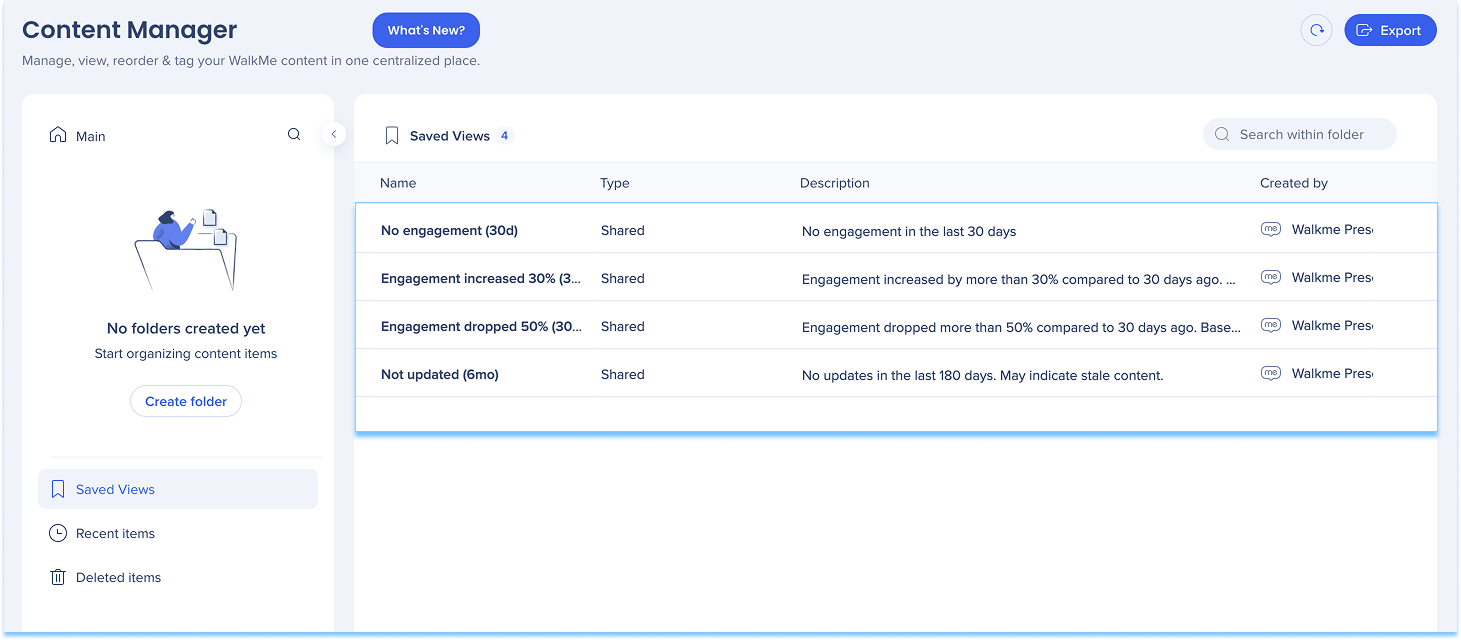The image size is (1461, 640).
Task: Collapse the sidebar with the chevron arrow
Action: [334, 134]
